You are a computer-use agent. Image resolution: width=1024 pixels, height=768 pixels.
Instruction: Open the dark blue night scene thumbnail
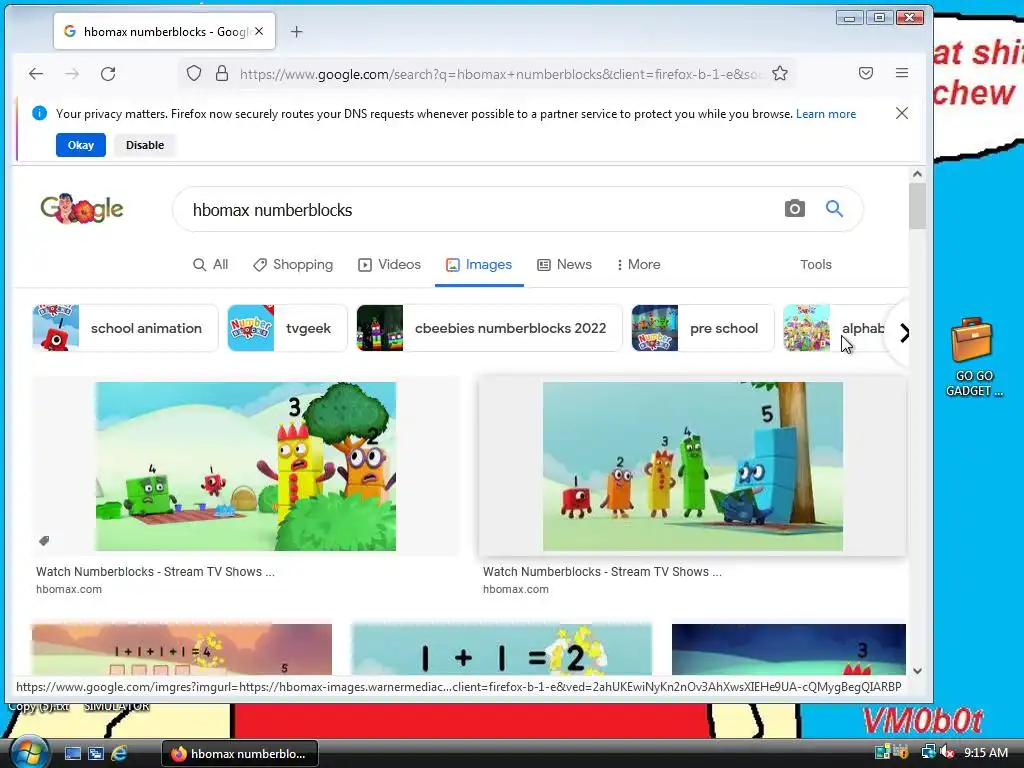coord(789,649)
